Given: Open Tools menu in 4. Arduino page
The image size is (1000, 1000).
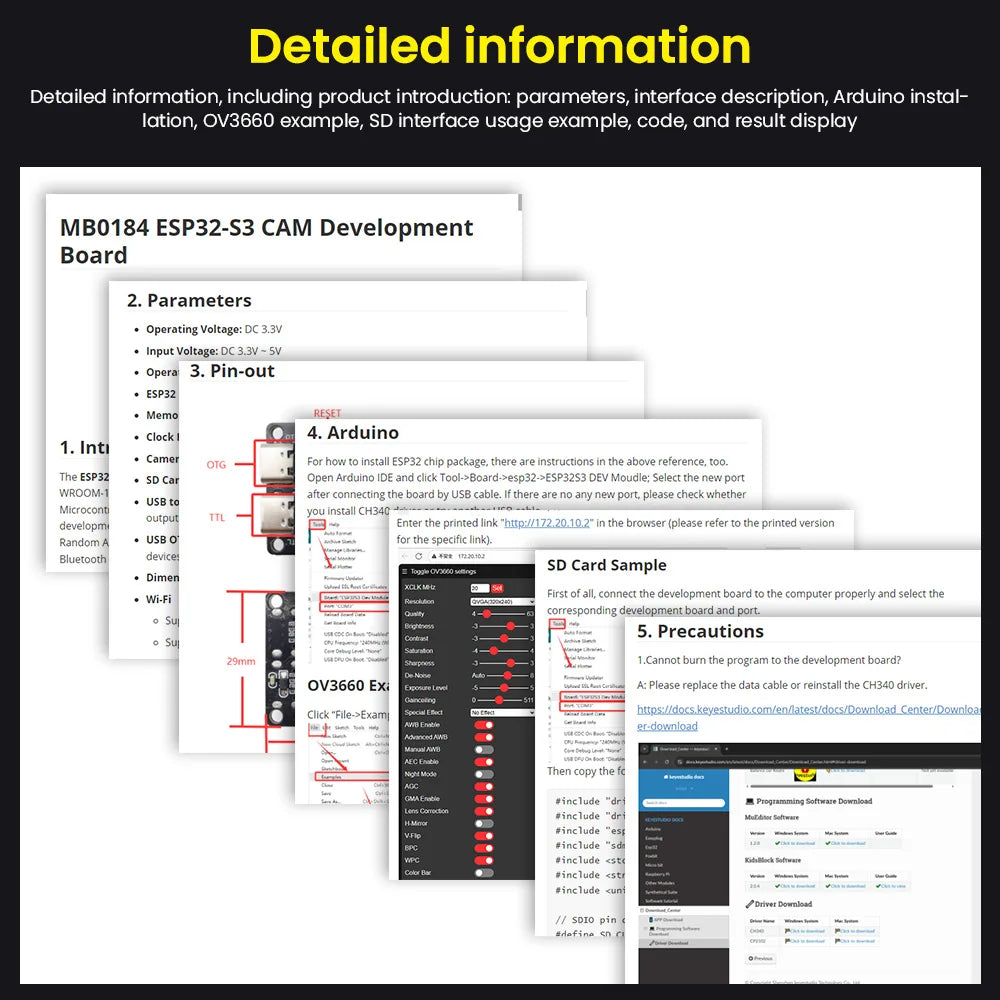Looking at the screenshot, I should 317,525.
